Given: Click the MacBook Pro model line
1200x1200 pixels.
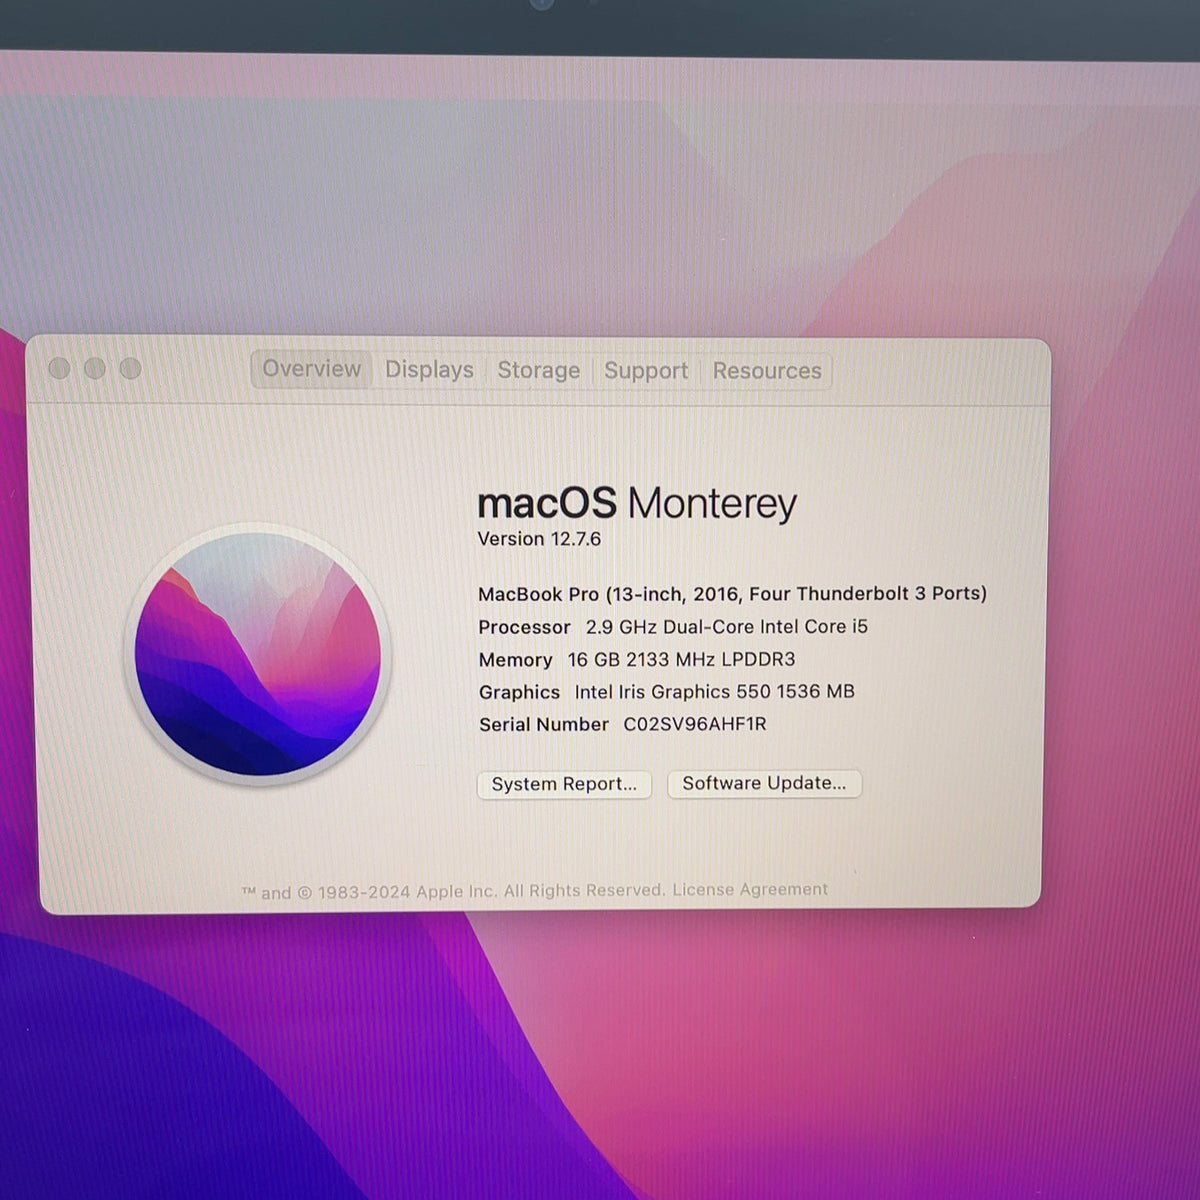Looking at the screenshot, I should pos(732,594).
